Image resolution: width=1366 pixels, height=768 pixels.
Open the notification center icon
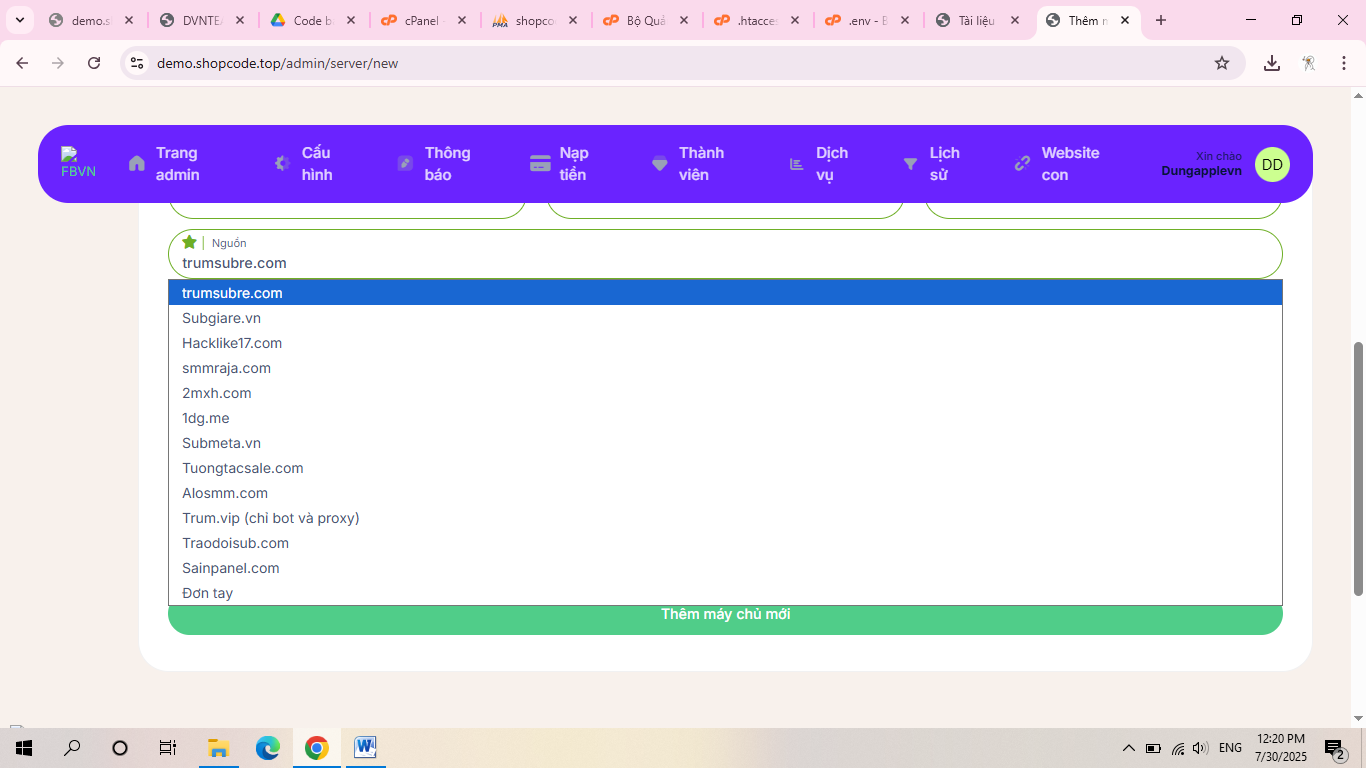pyautogui.click(x=1335, y=748)
